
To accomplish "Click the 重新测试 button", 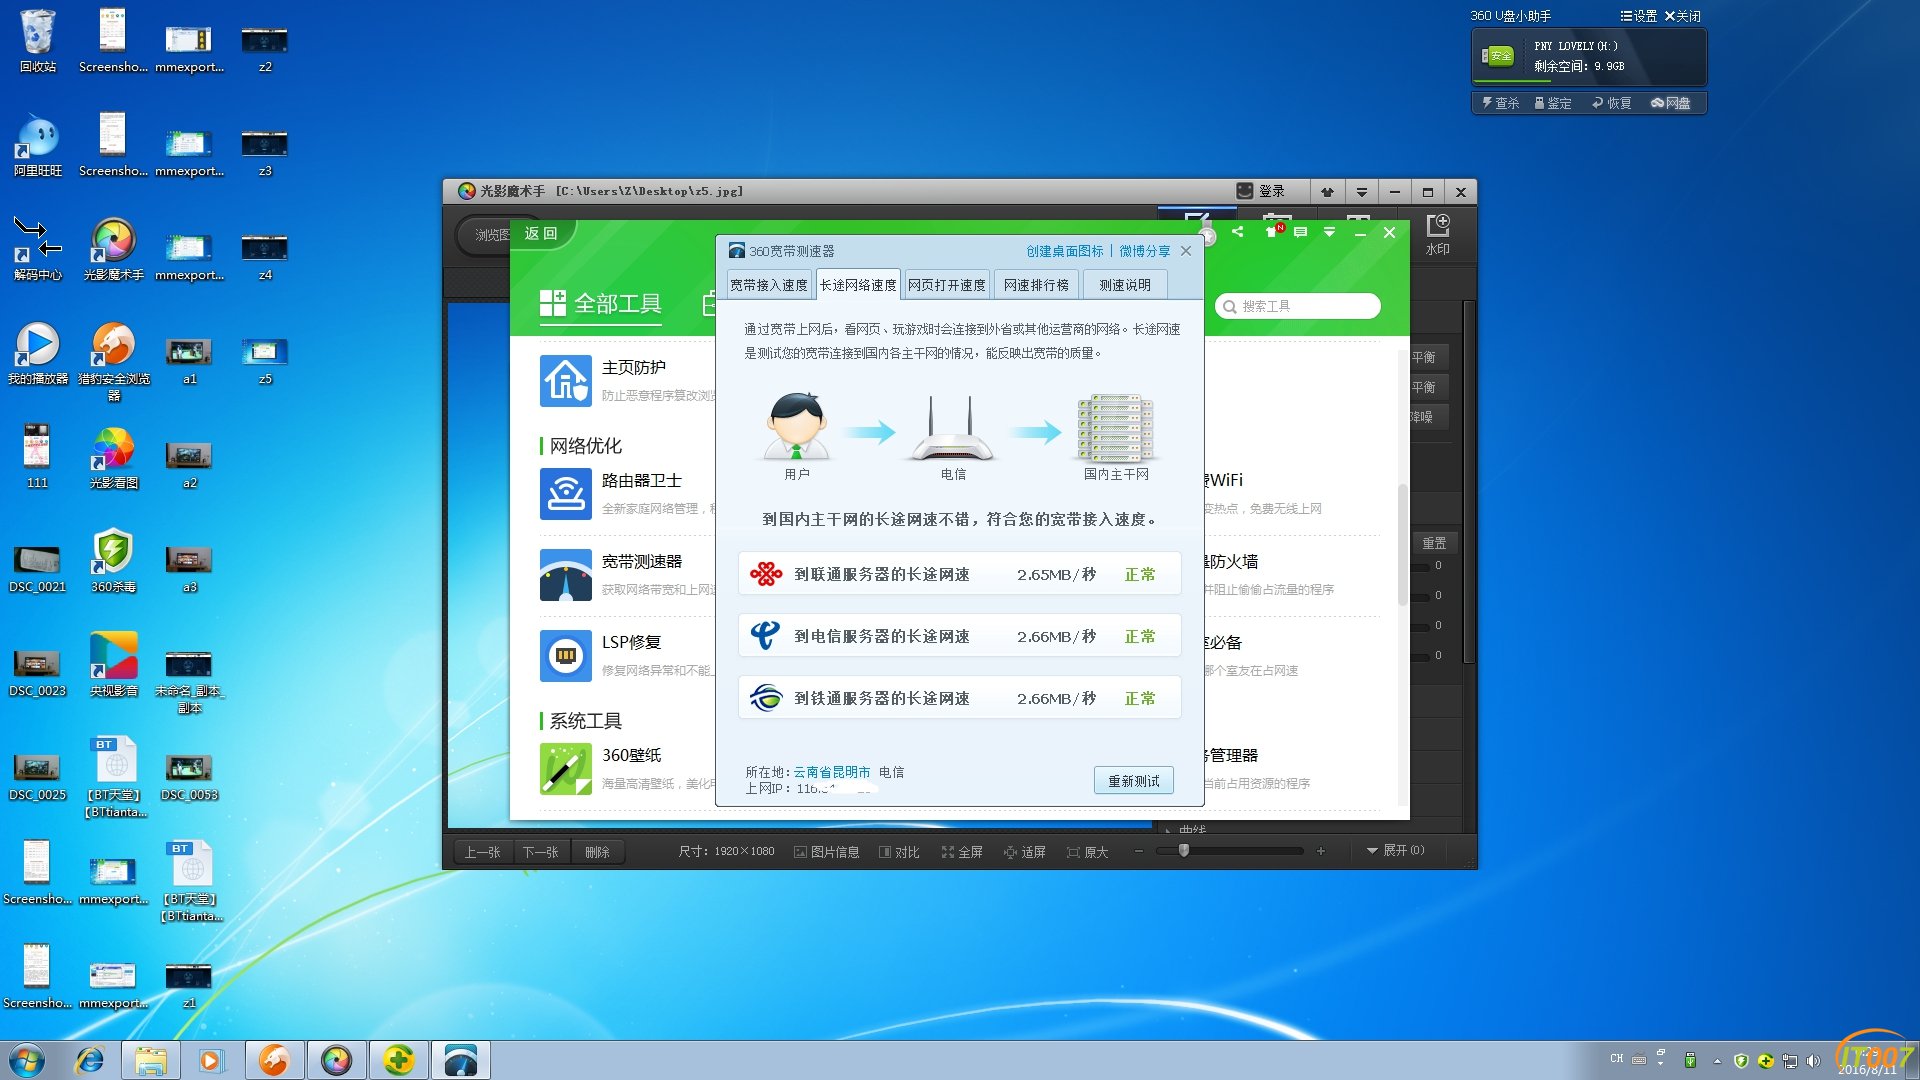I will [1134, 781].
